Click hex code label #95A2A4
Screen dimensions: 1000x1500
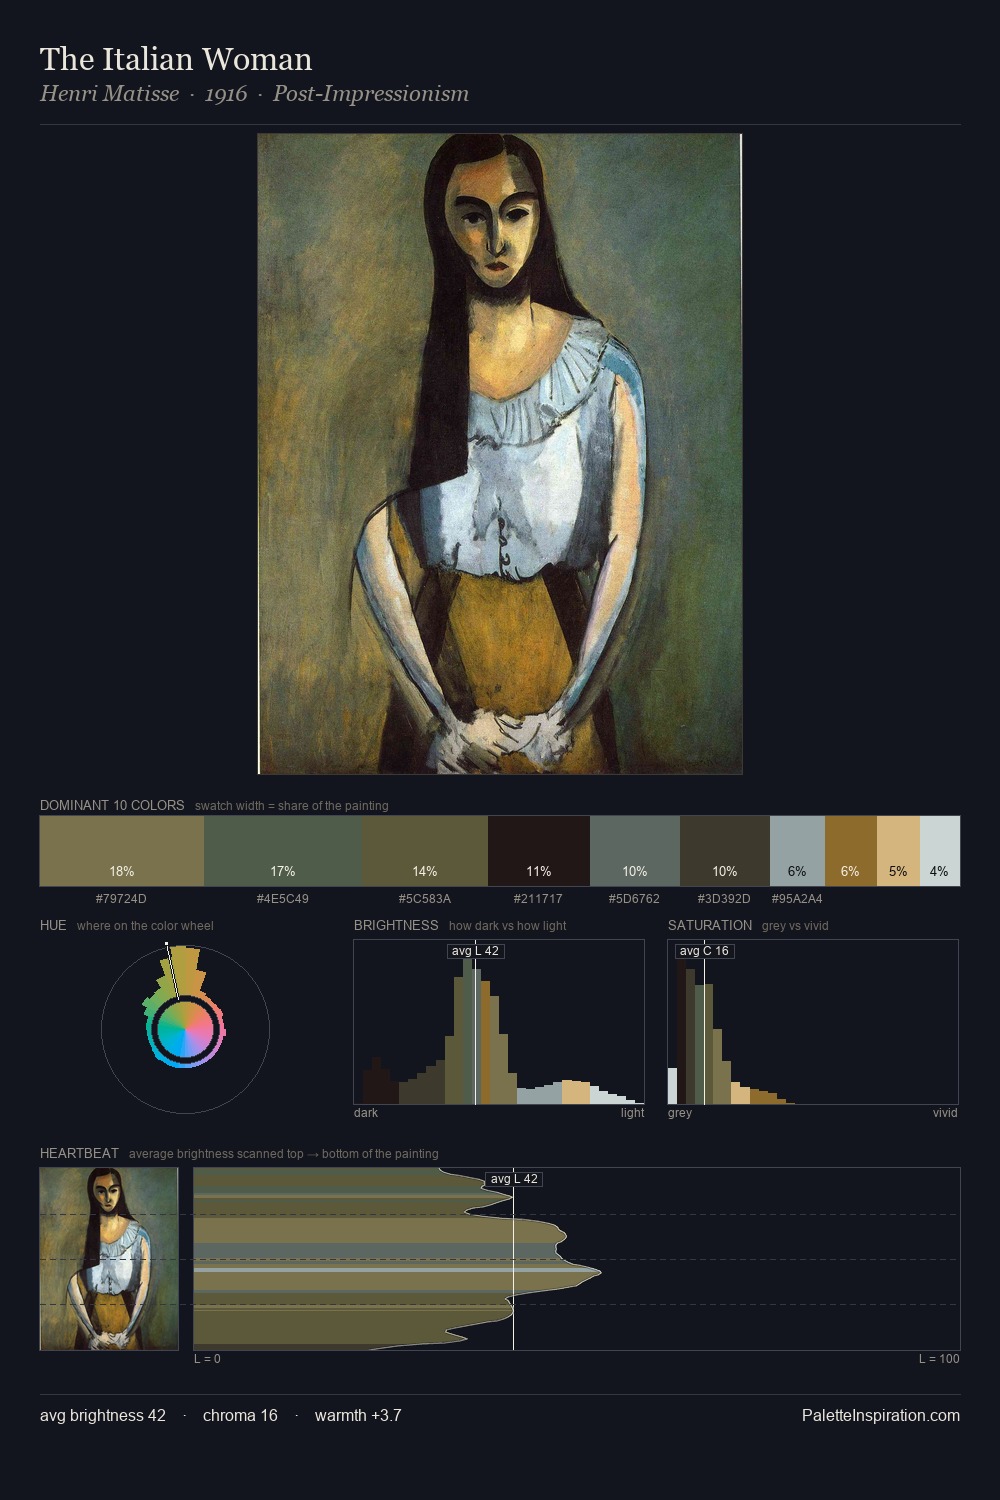tap(797, 899)
